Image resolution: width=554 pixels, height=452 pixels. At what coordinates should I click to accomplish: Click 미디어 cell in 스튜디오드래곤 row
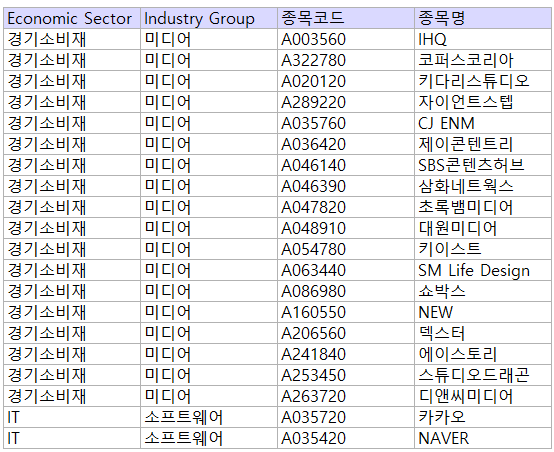click(209, 375)
